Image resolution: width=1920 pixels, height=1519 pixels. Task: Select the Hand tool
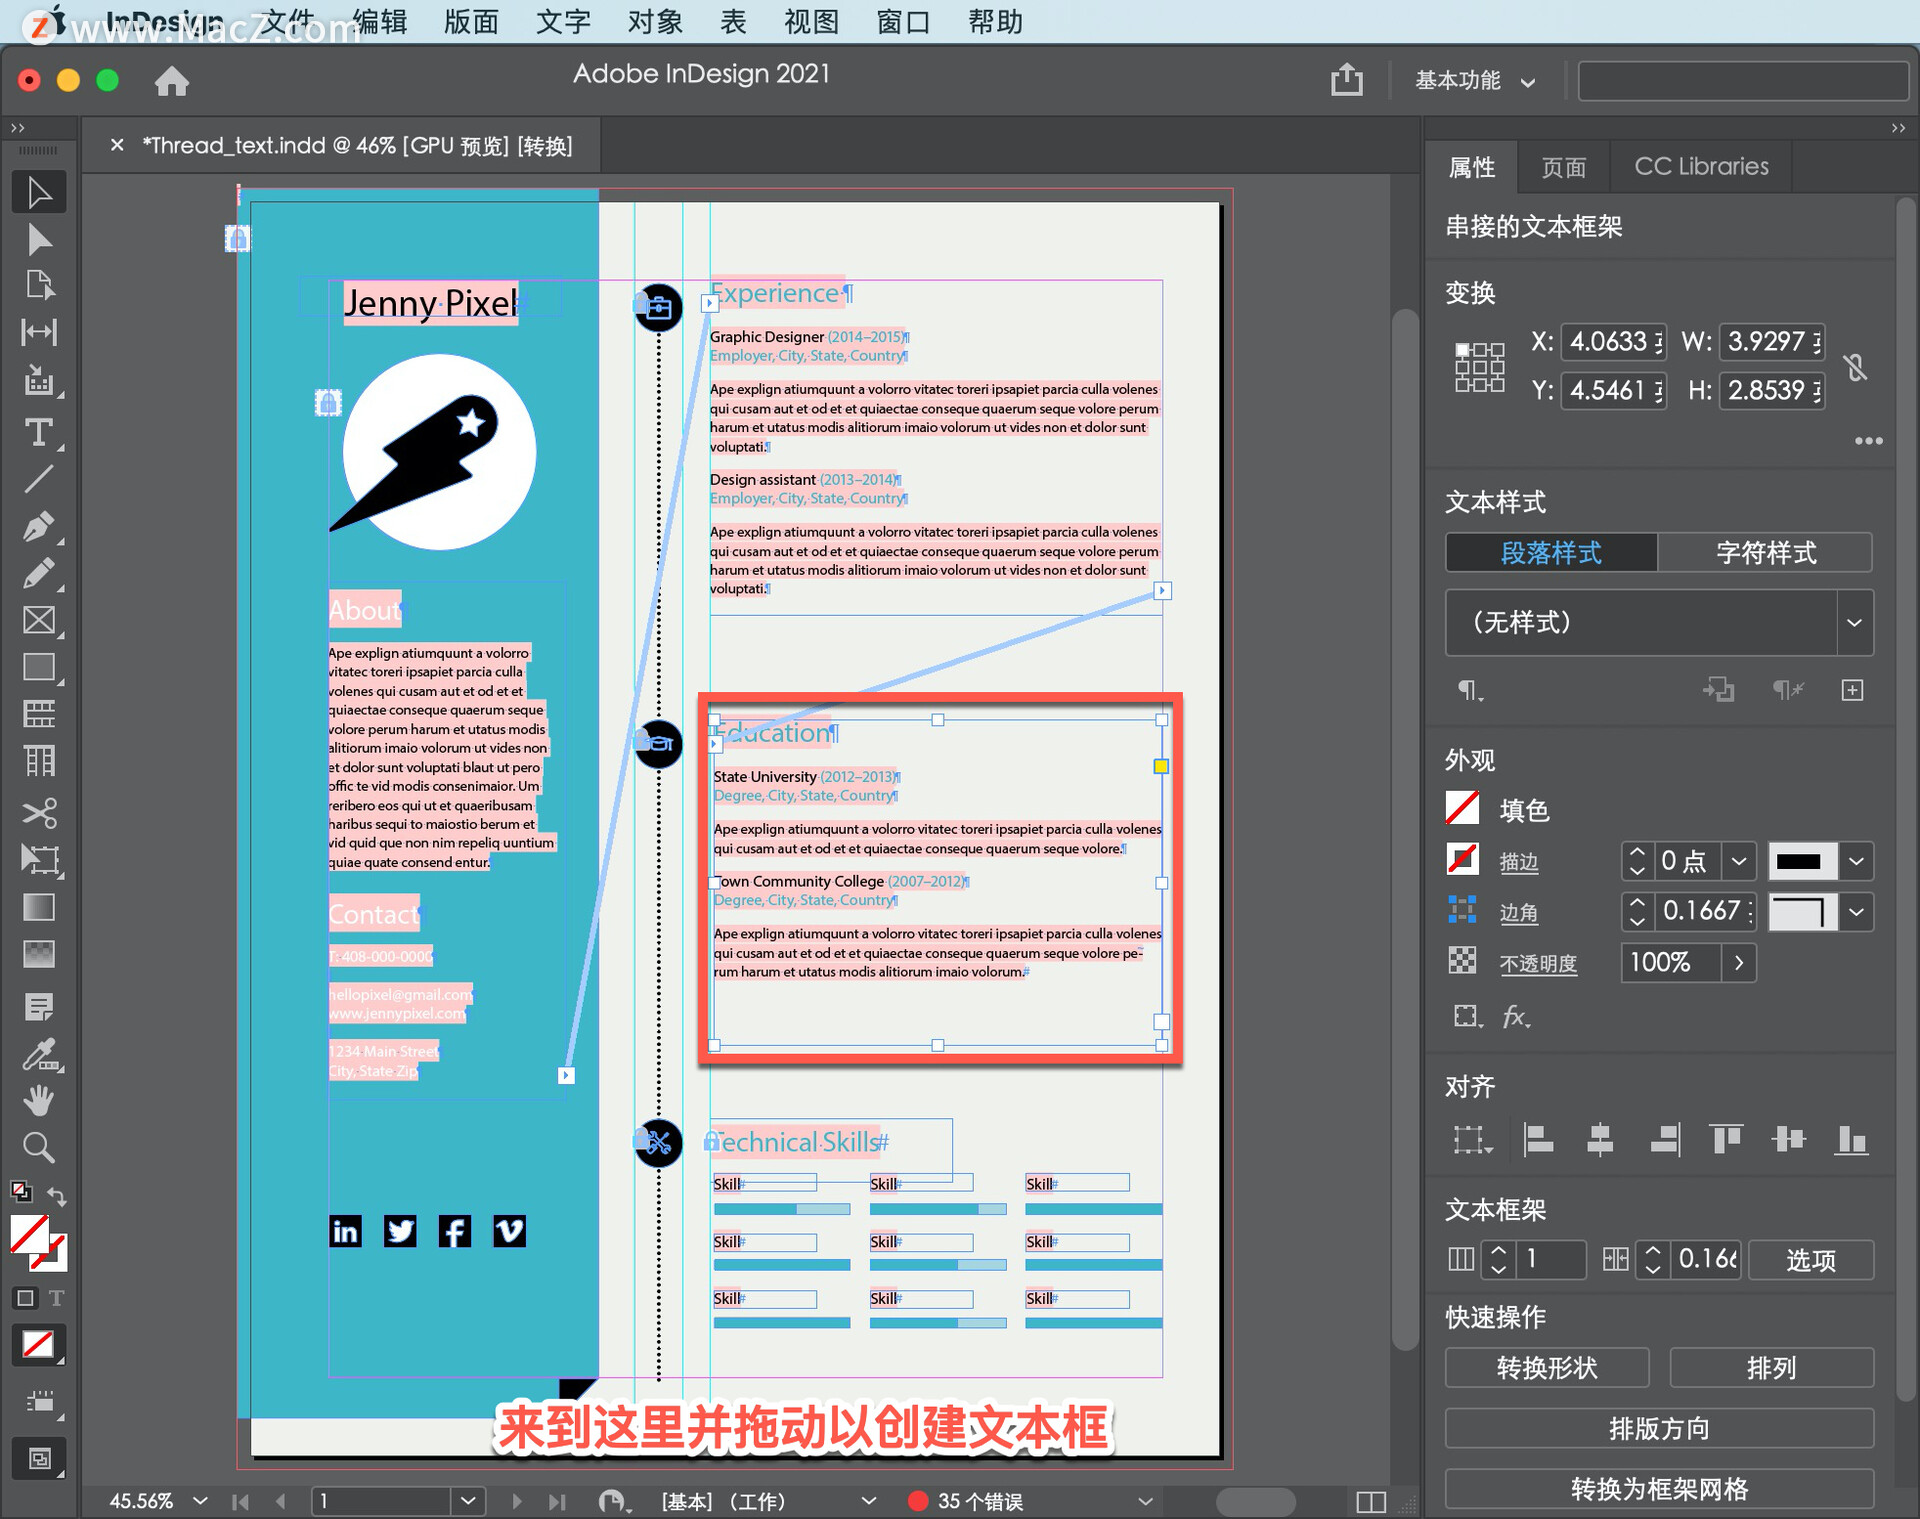40,1100
